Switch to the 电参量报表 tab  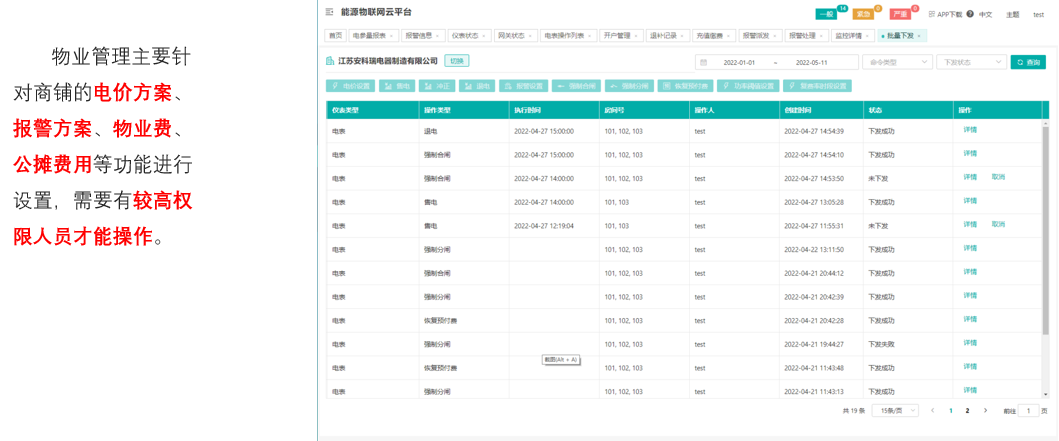[x=372, y=36]
